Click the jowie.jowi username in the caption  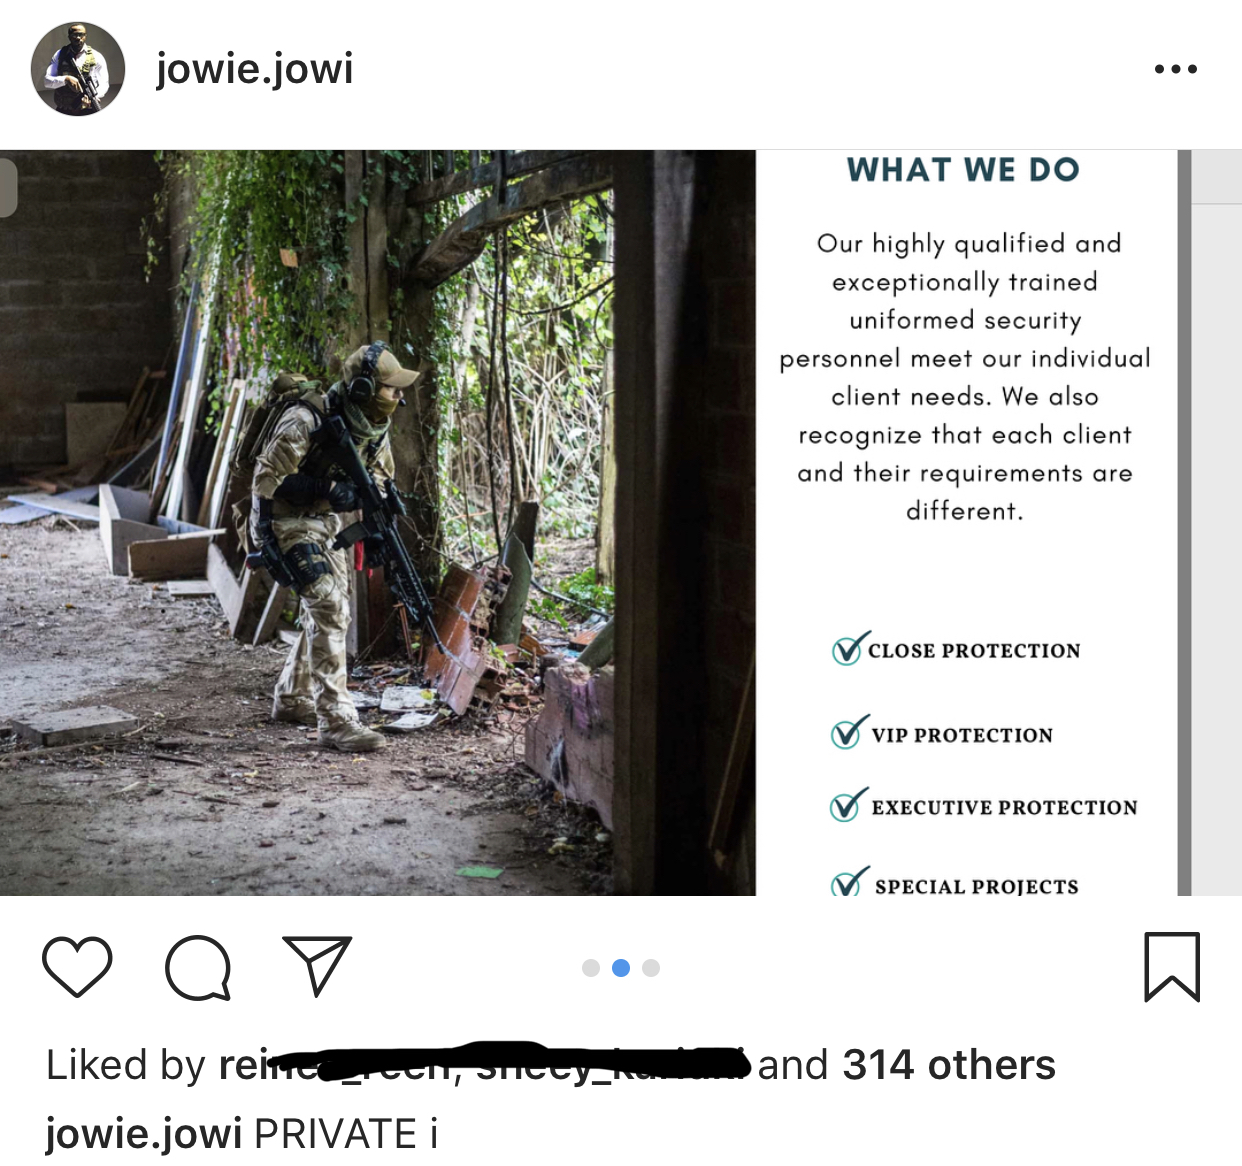(x=143, y=1134)
